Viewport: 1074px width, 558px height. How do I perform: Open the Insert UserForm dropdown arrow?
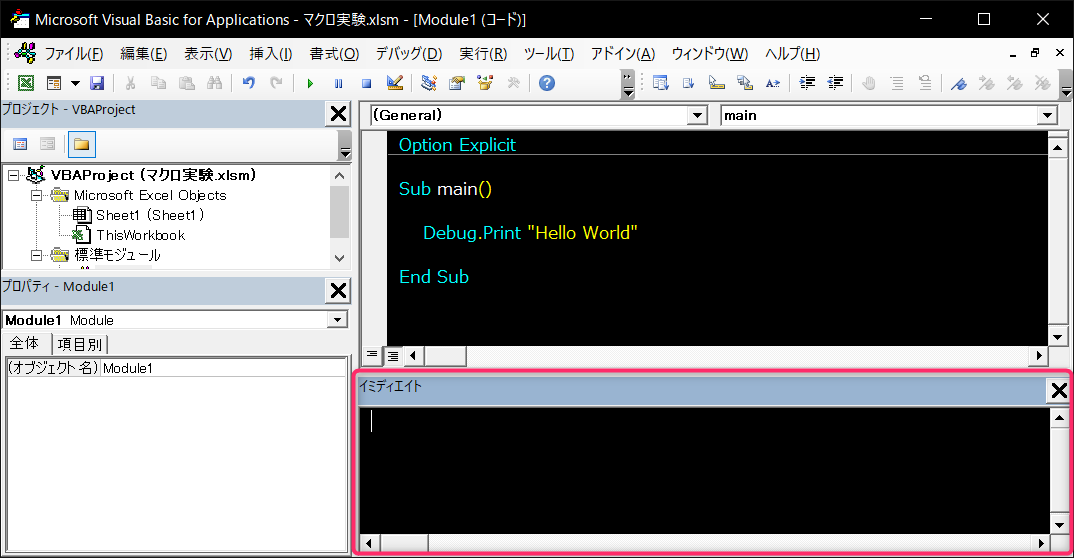(75, 84)
